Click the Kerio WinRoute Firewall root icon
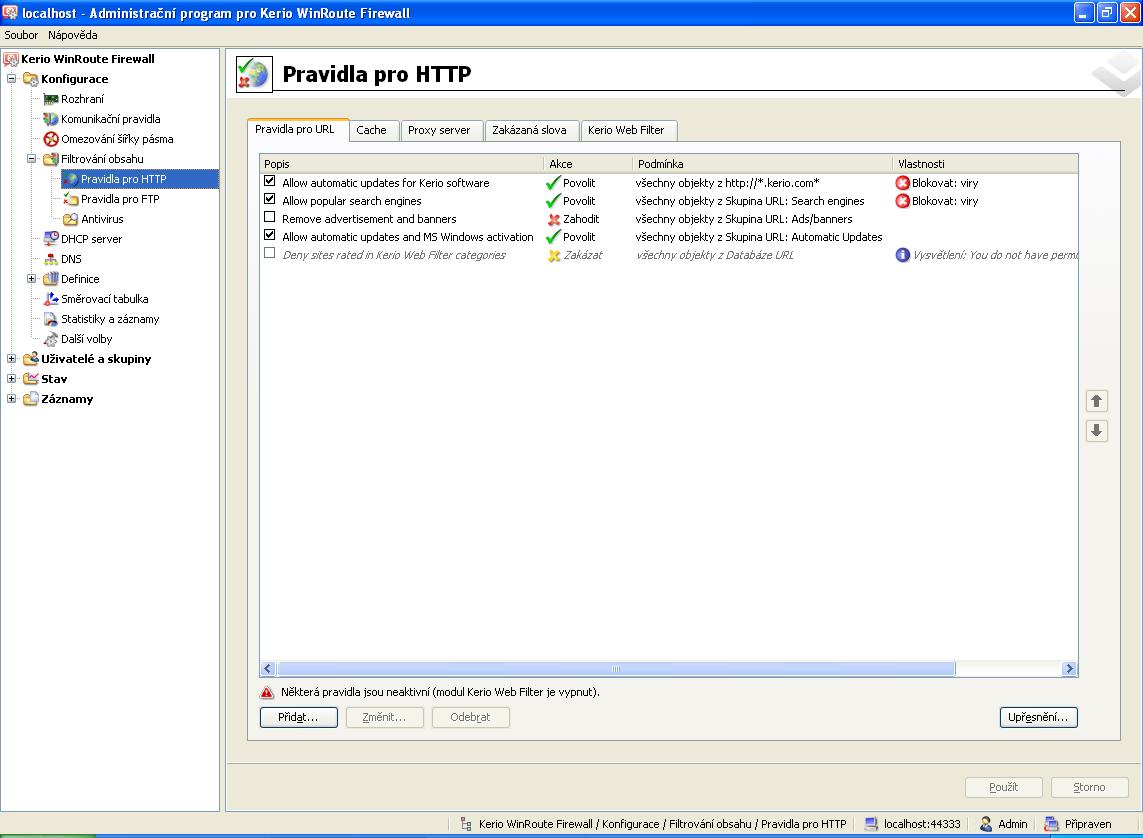Image resolution: width=1143 pixels, height=838 pixels. (11, 59)
